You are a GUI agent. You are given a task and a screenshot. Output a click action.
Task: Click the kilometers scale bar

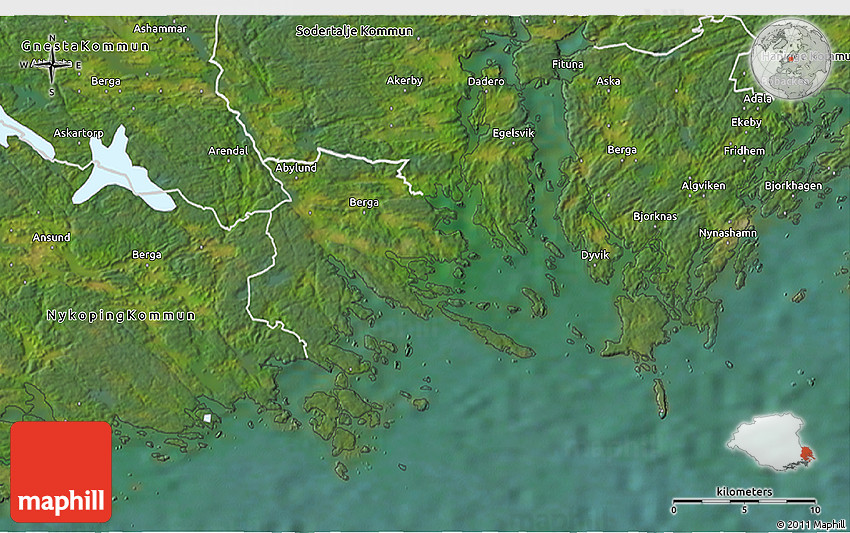tap(744, 500)
